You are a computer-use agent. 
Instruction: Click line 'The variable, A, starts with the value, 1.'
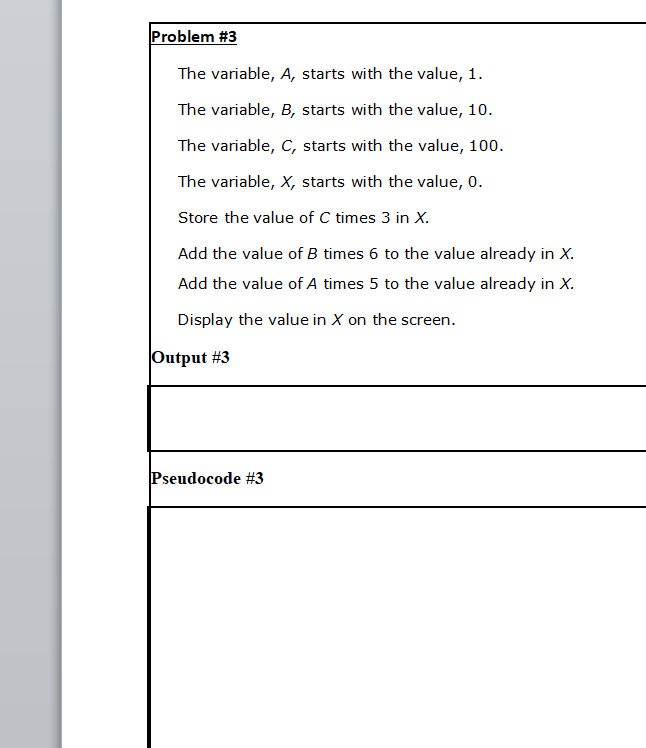(x=330, y=74)
